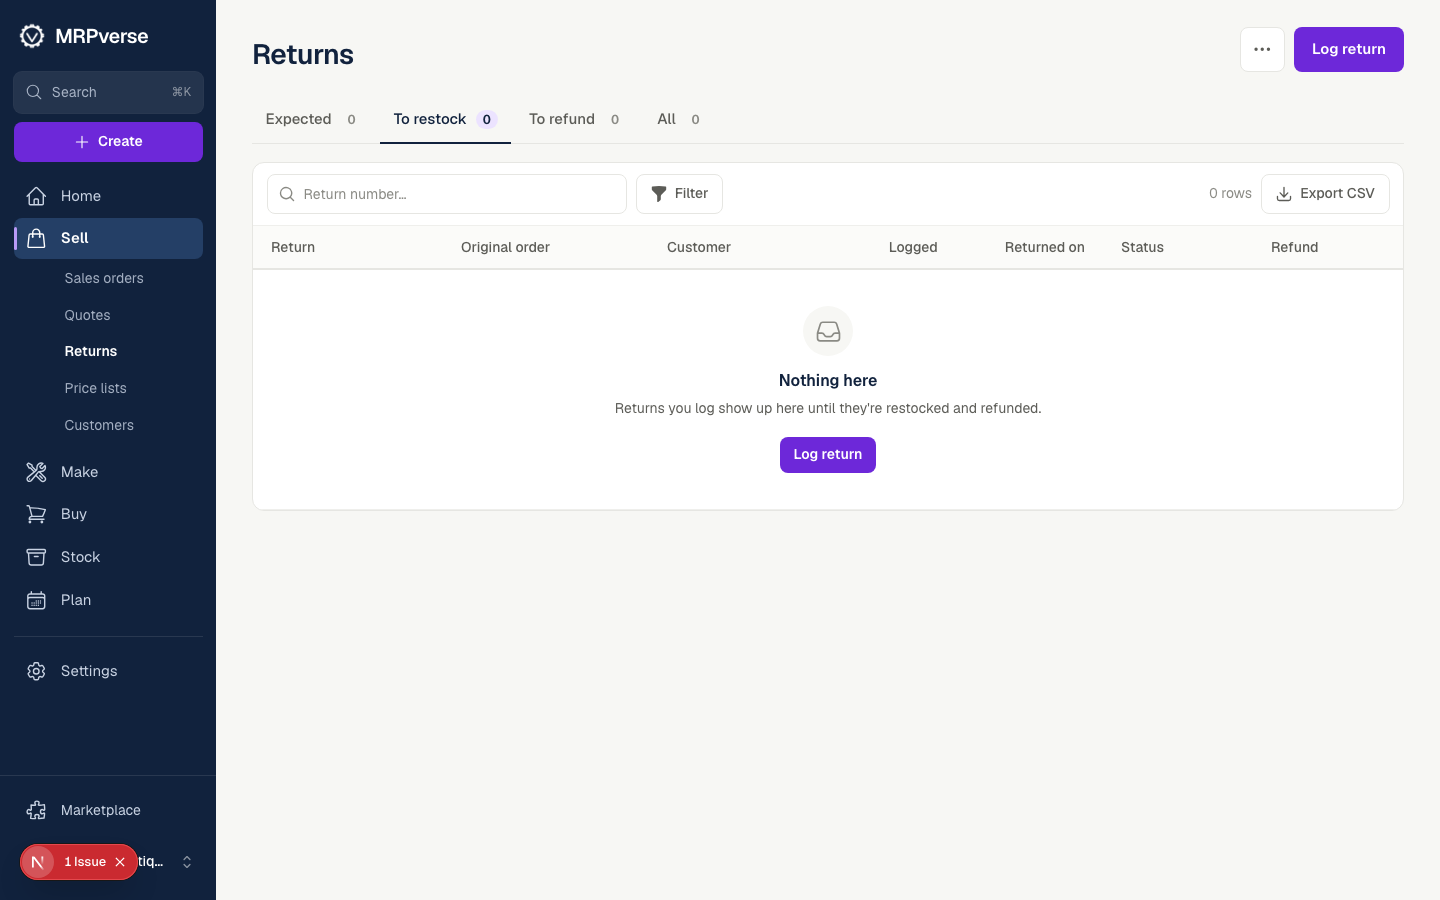The image size is (1440, 900).
Task: Open Quotes in the Sell submenu
Action: tap(88, 315)
